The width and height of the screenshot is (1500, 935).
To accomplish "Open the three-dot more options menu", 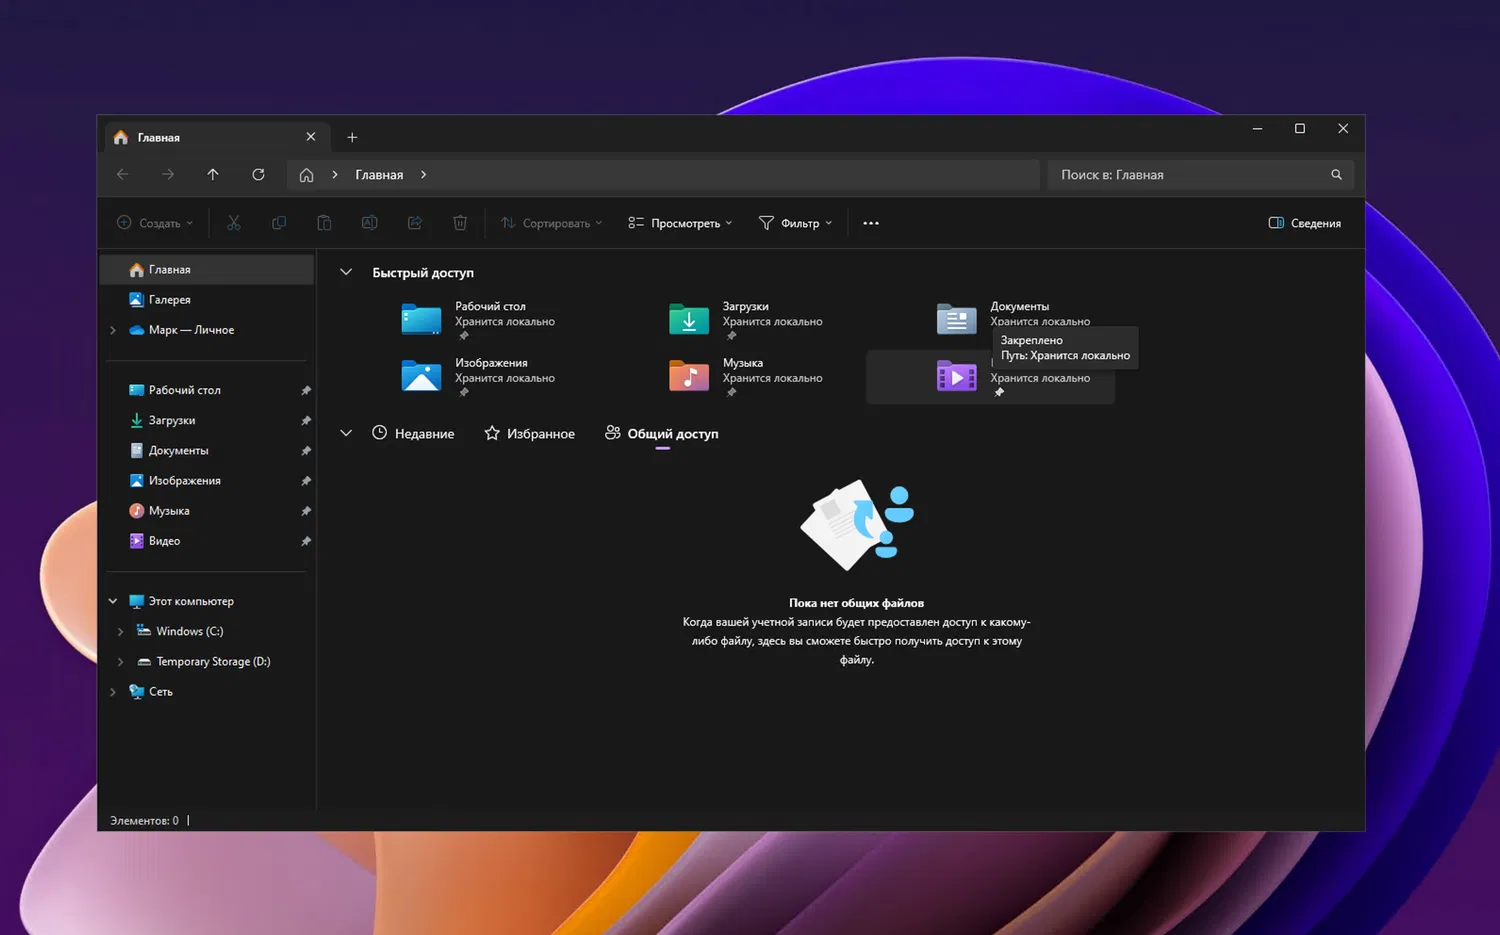I will (x=871, y=223).
